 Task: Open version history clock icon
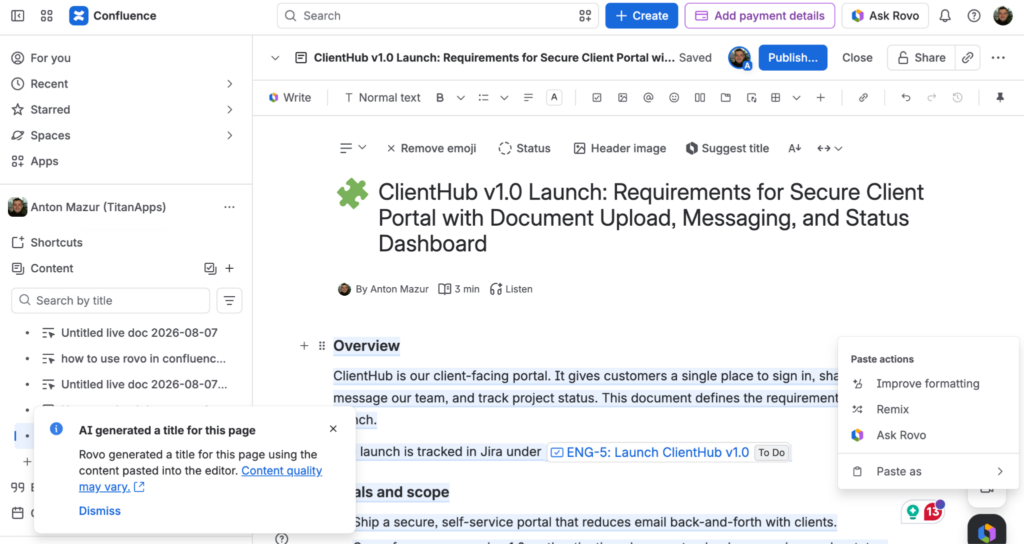point(957,97)
